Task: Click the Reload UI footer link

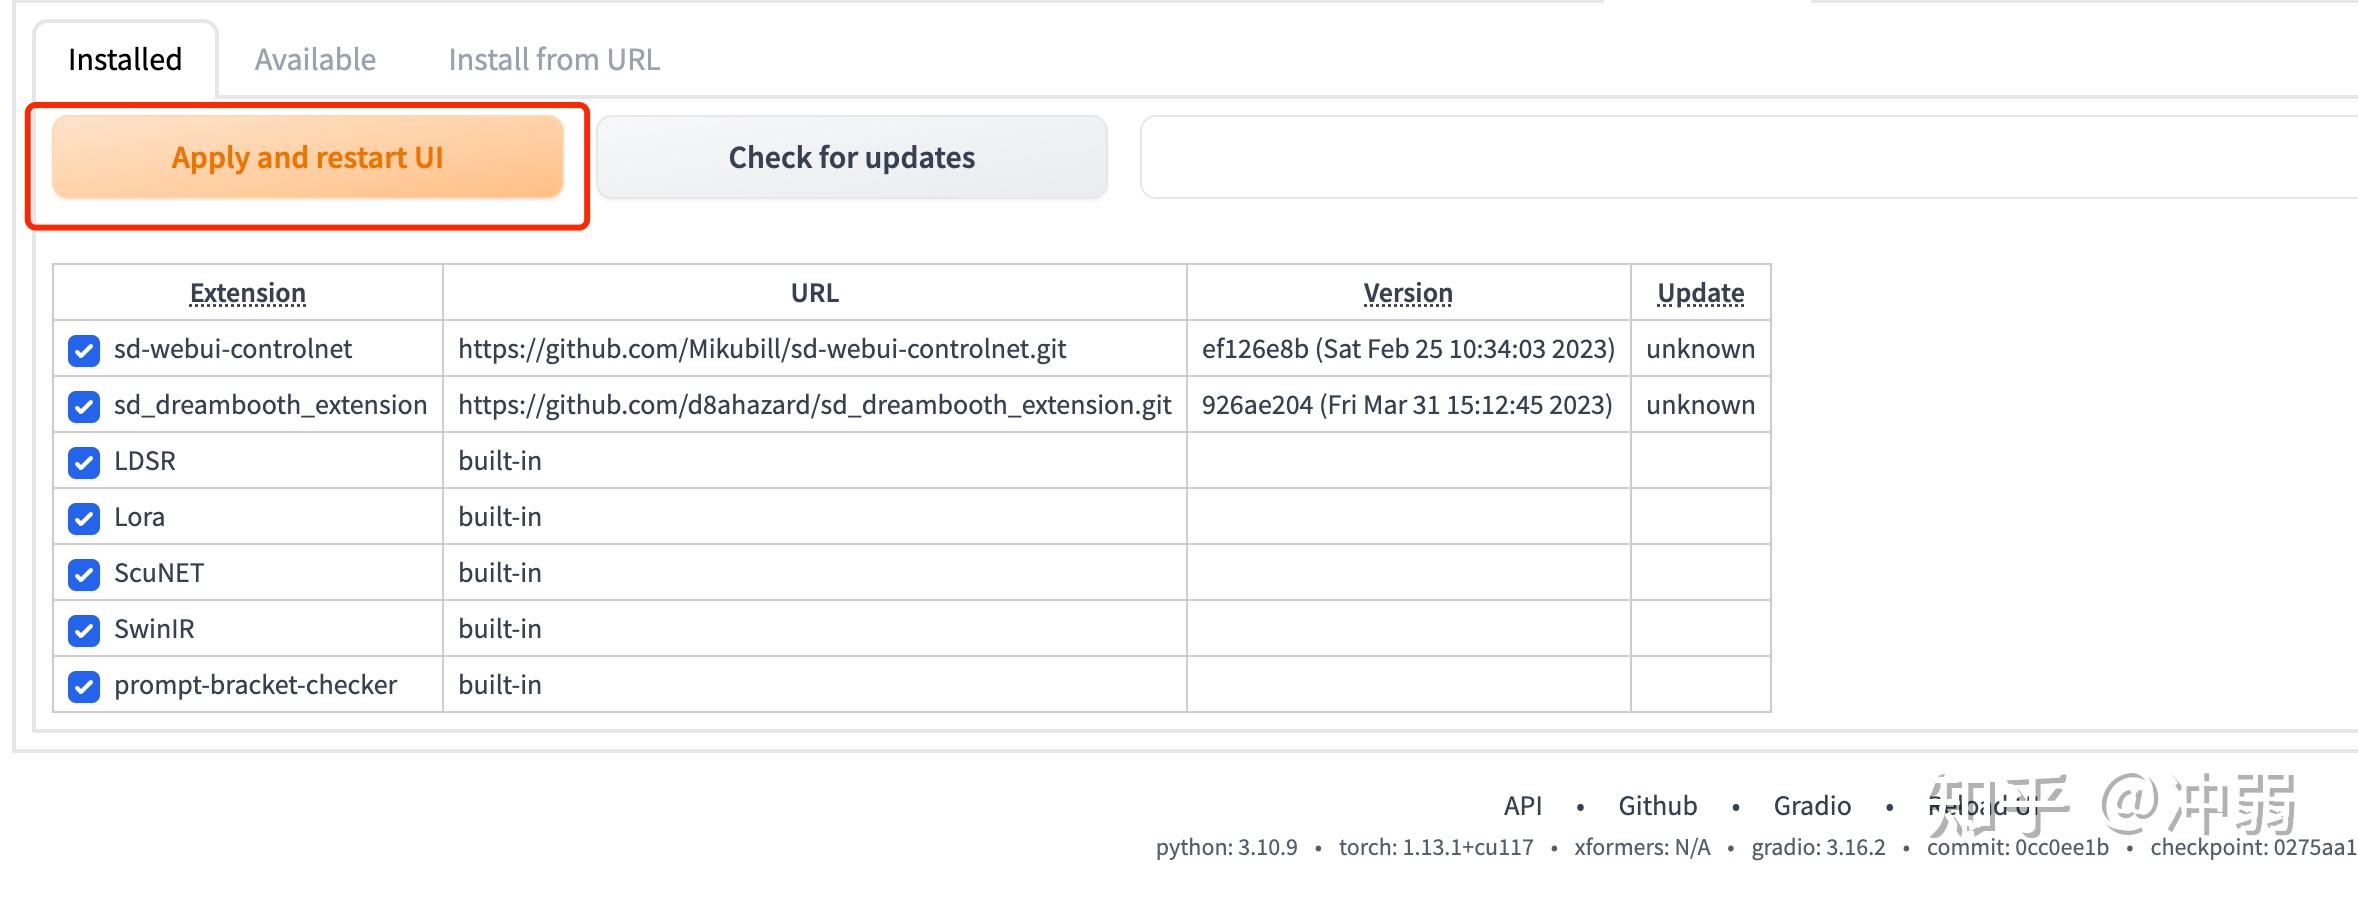Action: (x=1983, y=805)
